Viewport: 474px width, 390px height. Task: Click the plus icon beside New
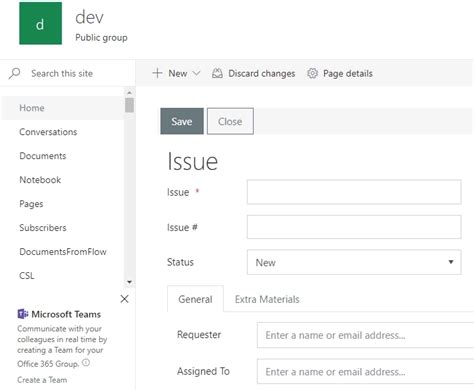157,73
